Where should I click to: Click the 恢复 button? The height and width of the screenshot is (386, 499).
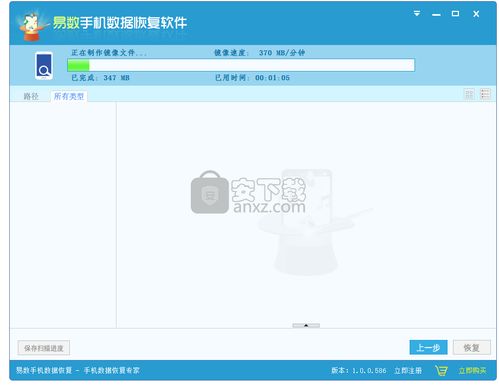click(x=472, y=348)
